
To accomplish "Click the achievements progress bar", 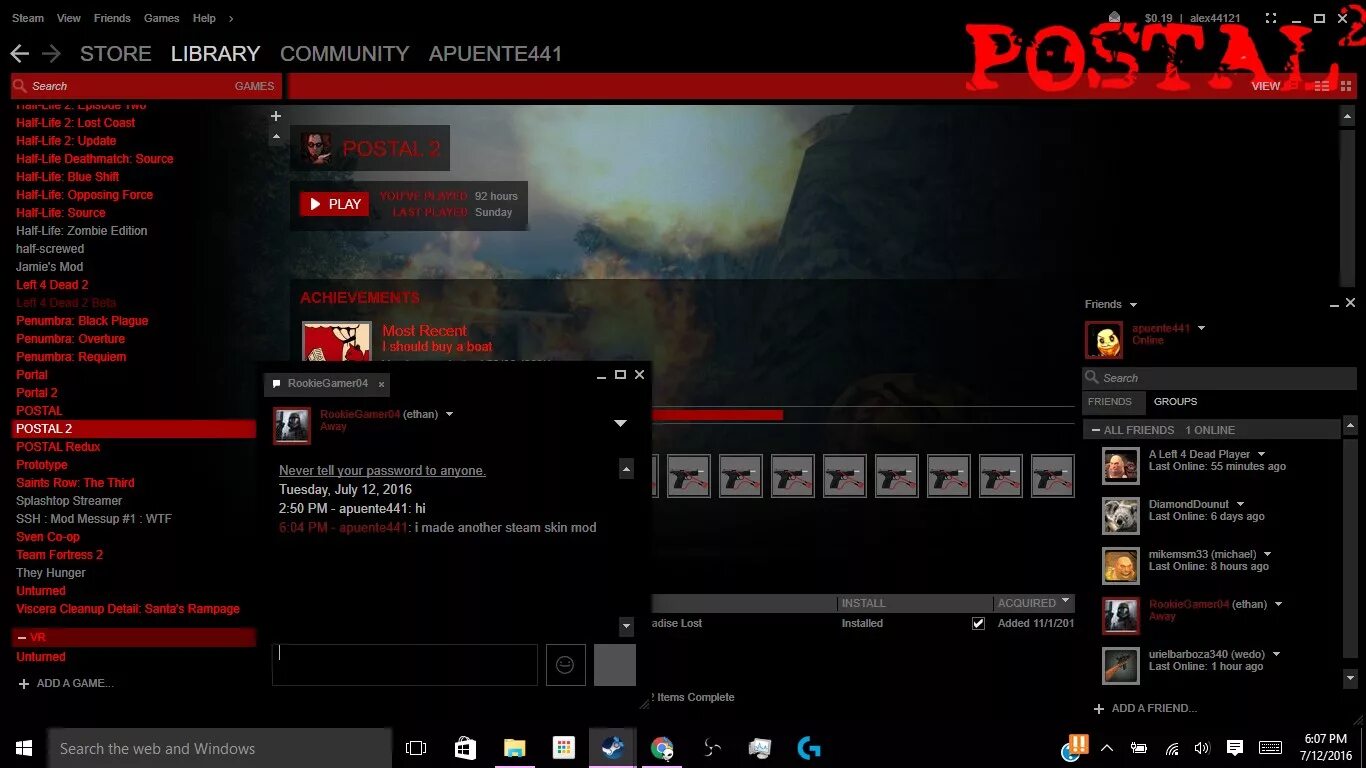I will (x=717, y=415).
